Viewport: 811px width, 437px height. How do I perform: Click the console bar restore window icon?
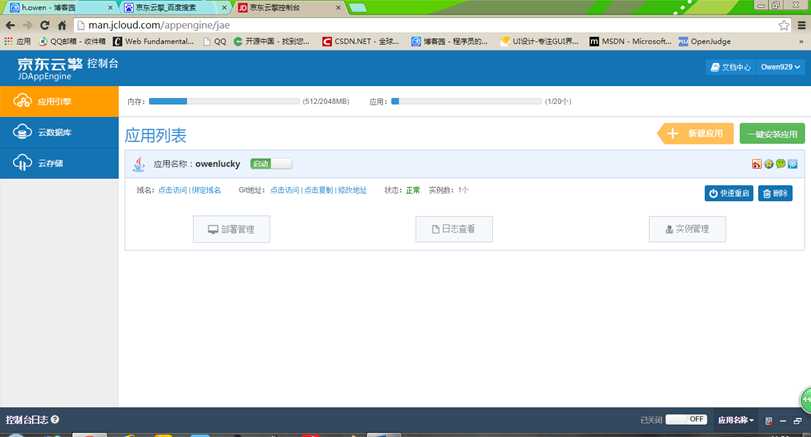tap(798, 421)
